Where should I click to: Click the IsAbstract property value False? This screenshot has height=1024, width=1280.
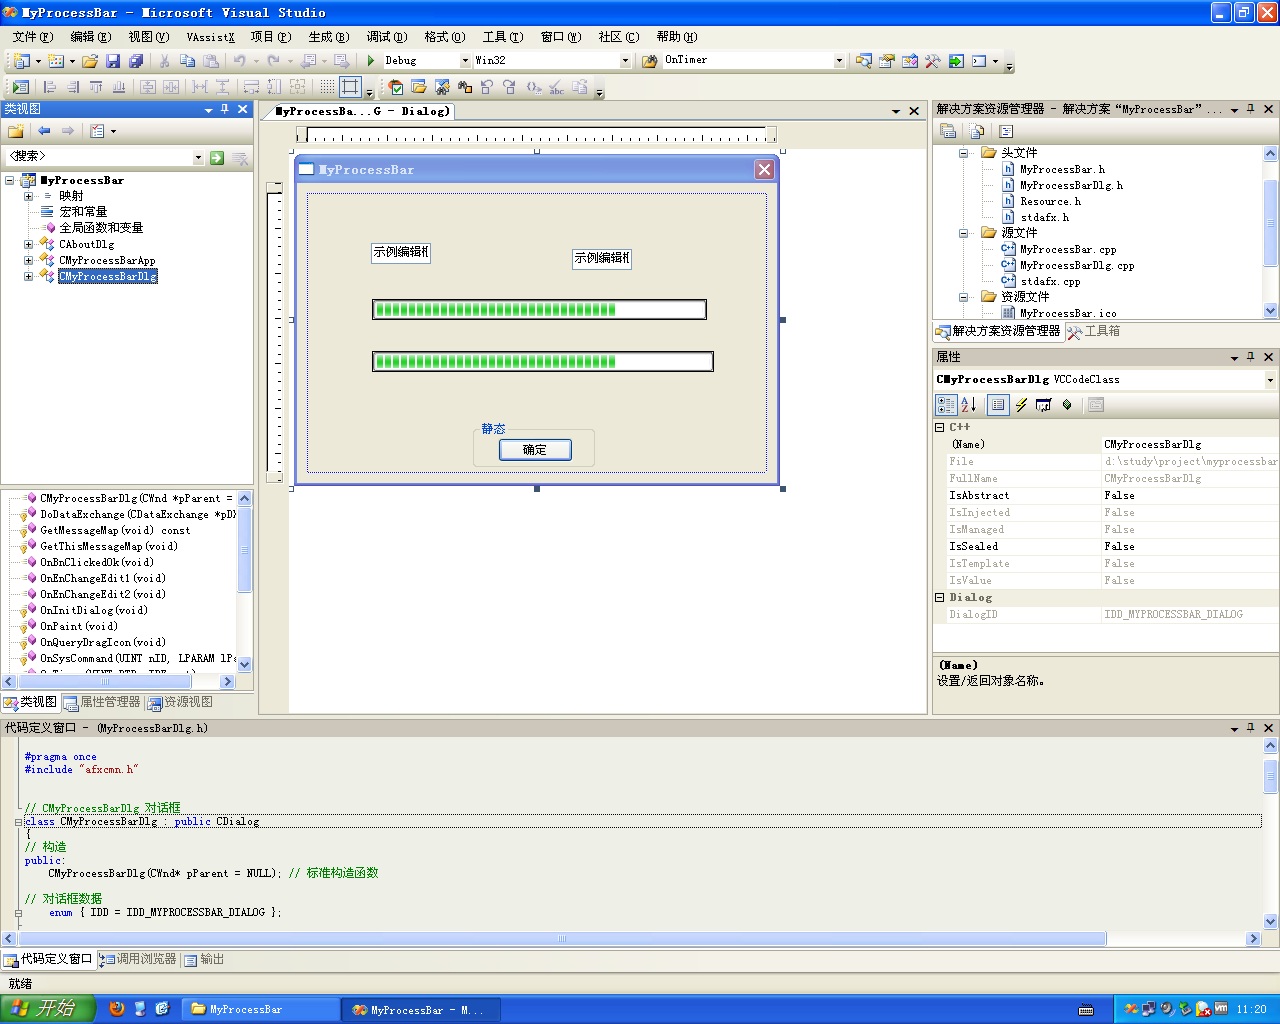[1189, 496]
